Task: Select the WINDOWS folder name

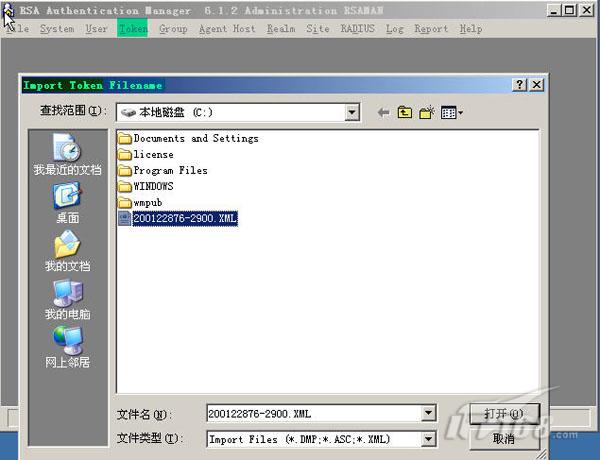Action: (153, 187)
